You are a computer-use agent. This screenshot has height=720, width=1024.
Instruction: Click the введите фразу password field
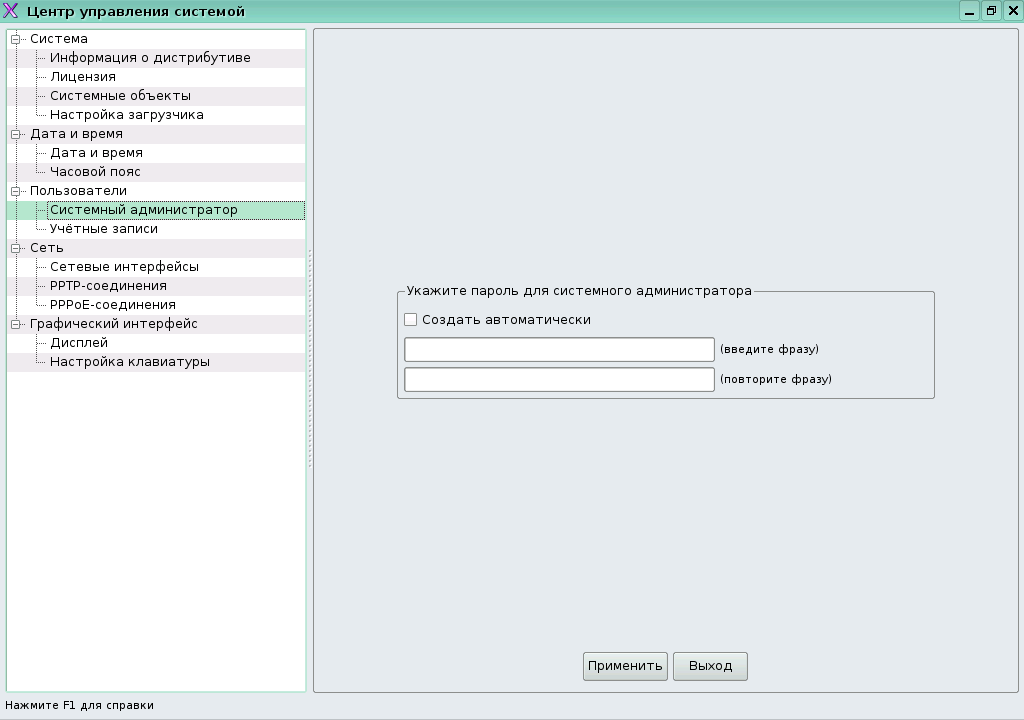click(559, 349)
